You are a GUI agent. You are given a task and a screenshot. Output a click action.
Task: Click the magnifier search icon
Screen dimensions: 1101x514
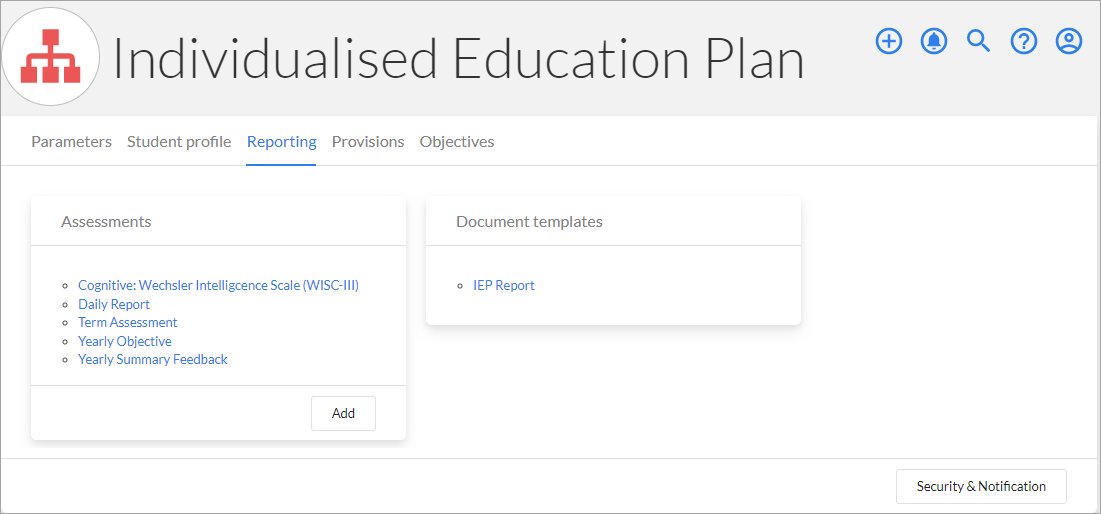tap(979, 41)
